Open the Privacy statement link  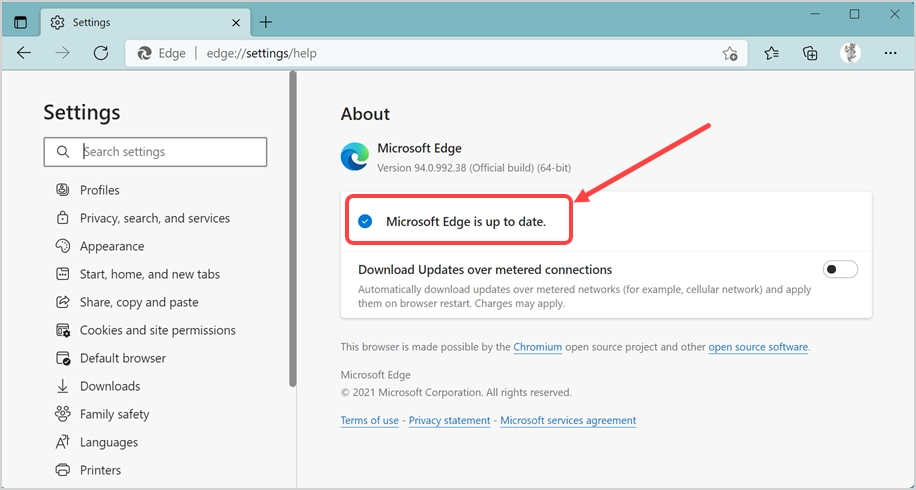point(449,420)
